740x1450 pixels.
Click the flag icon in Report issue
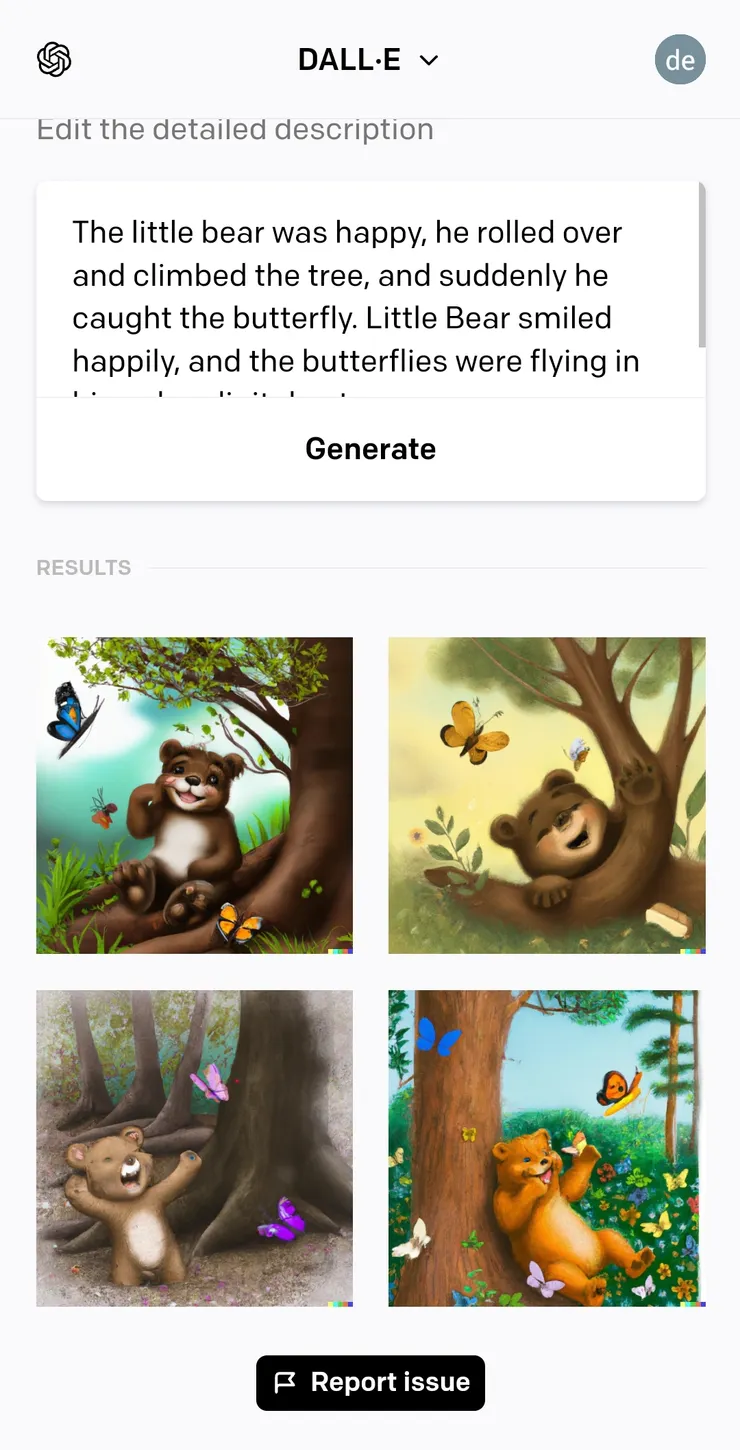285,1382
